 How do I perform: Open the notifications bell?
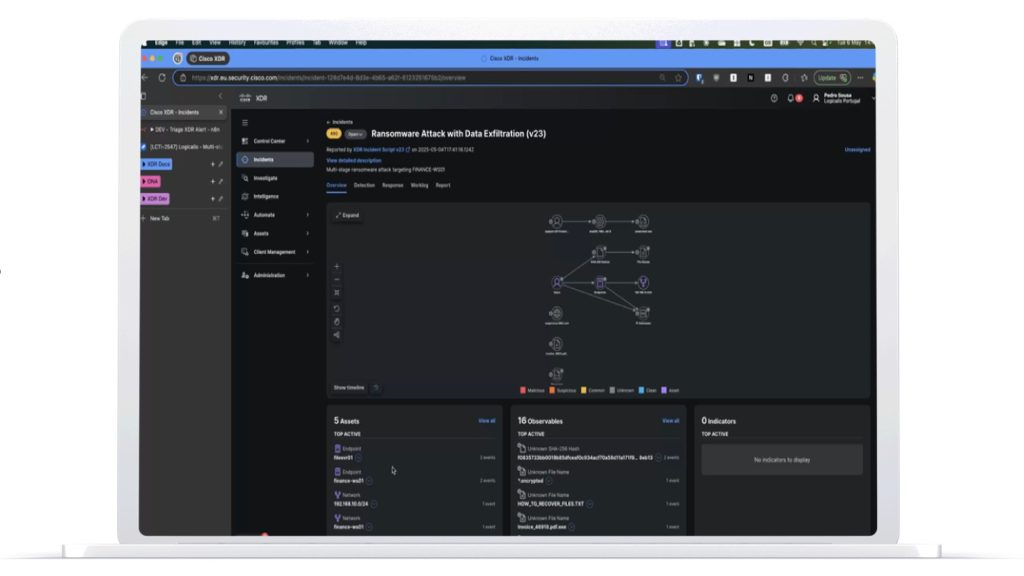coord(790,98)
